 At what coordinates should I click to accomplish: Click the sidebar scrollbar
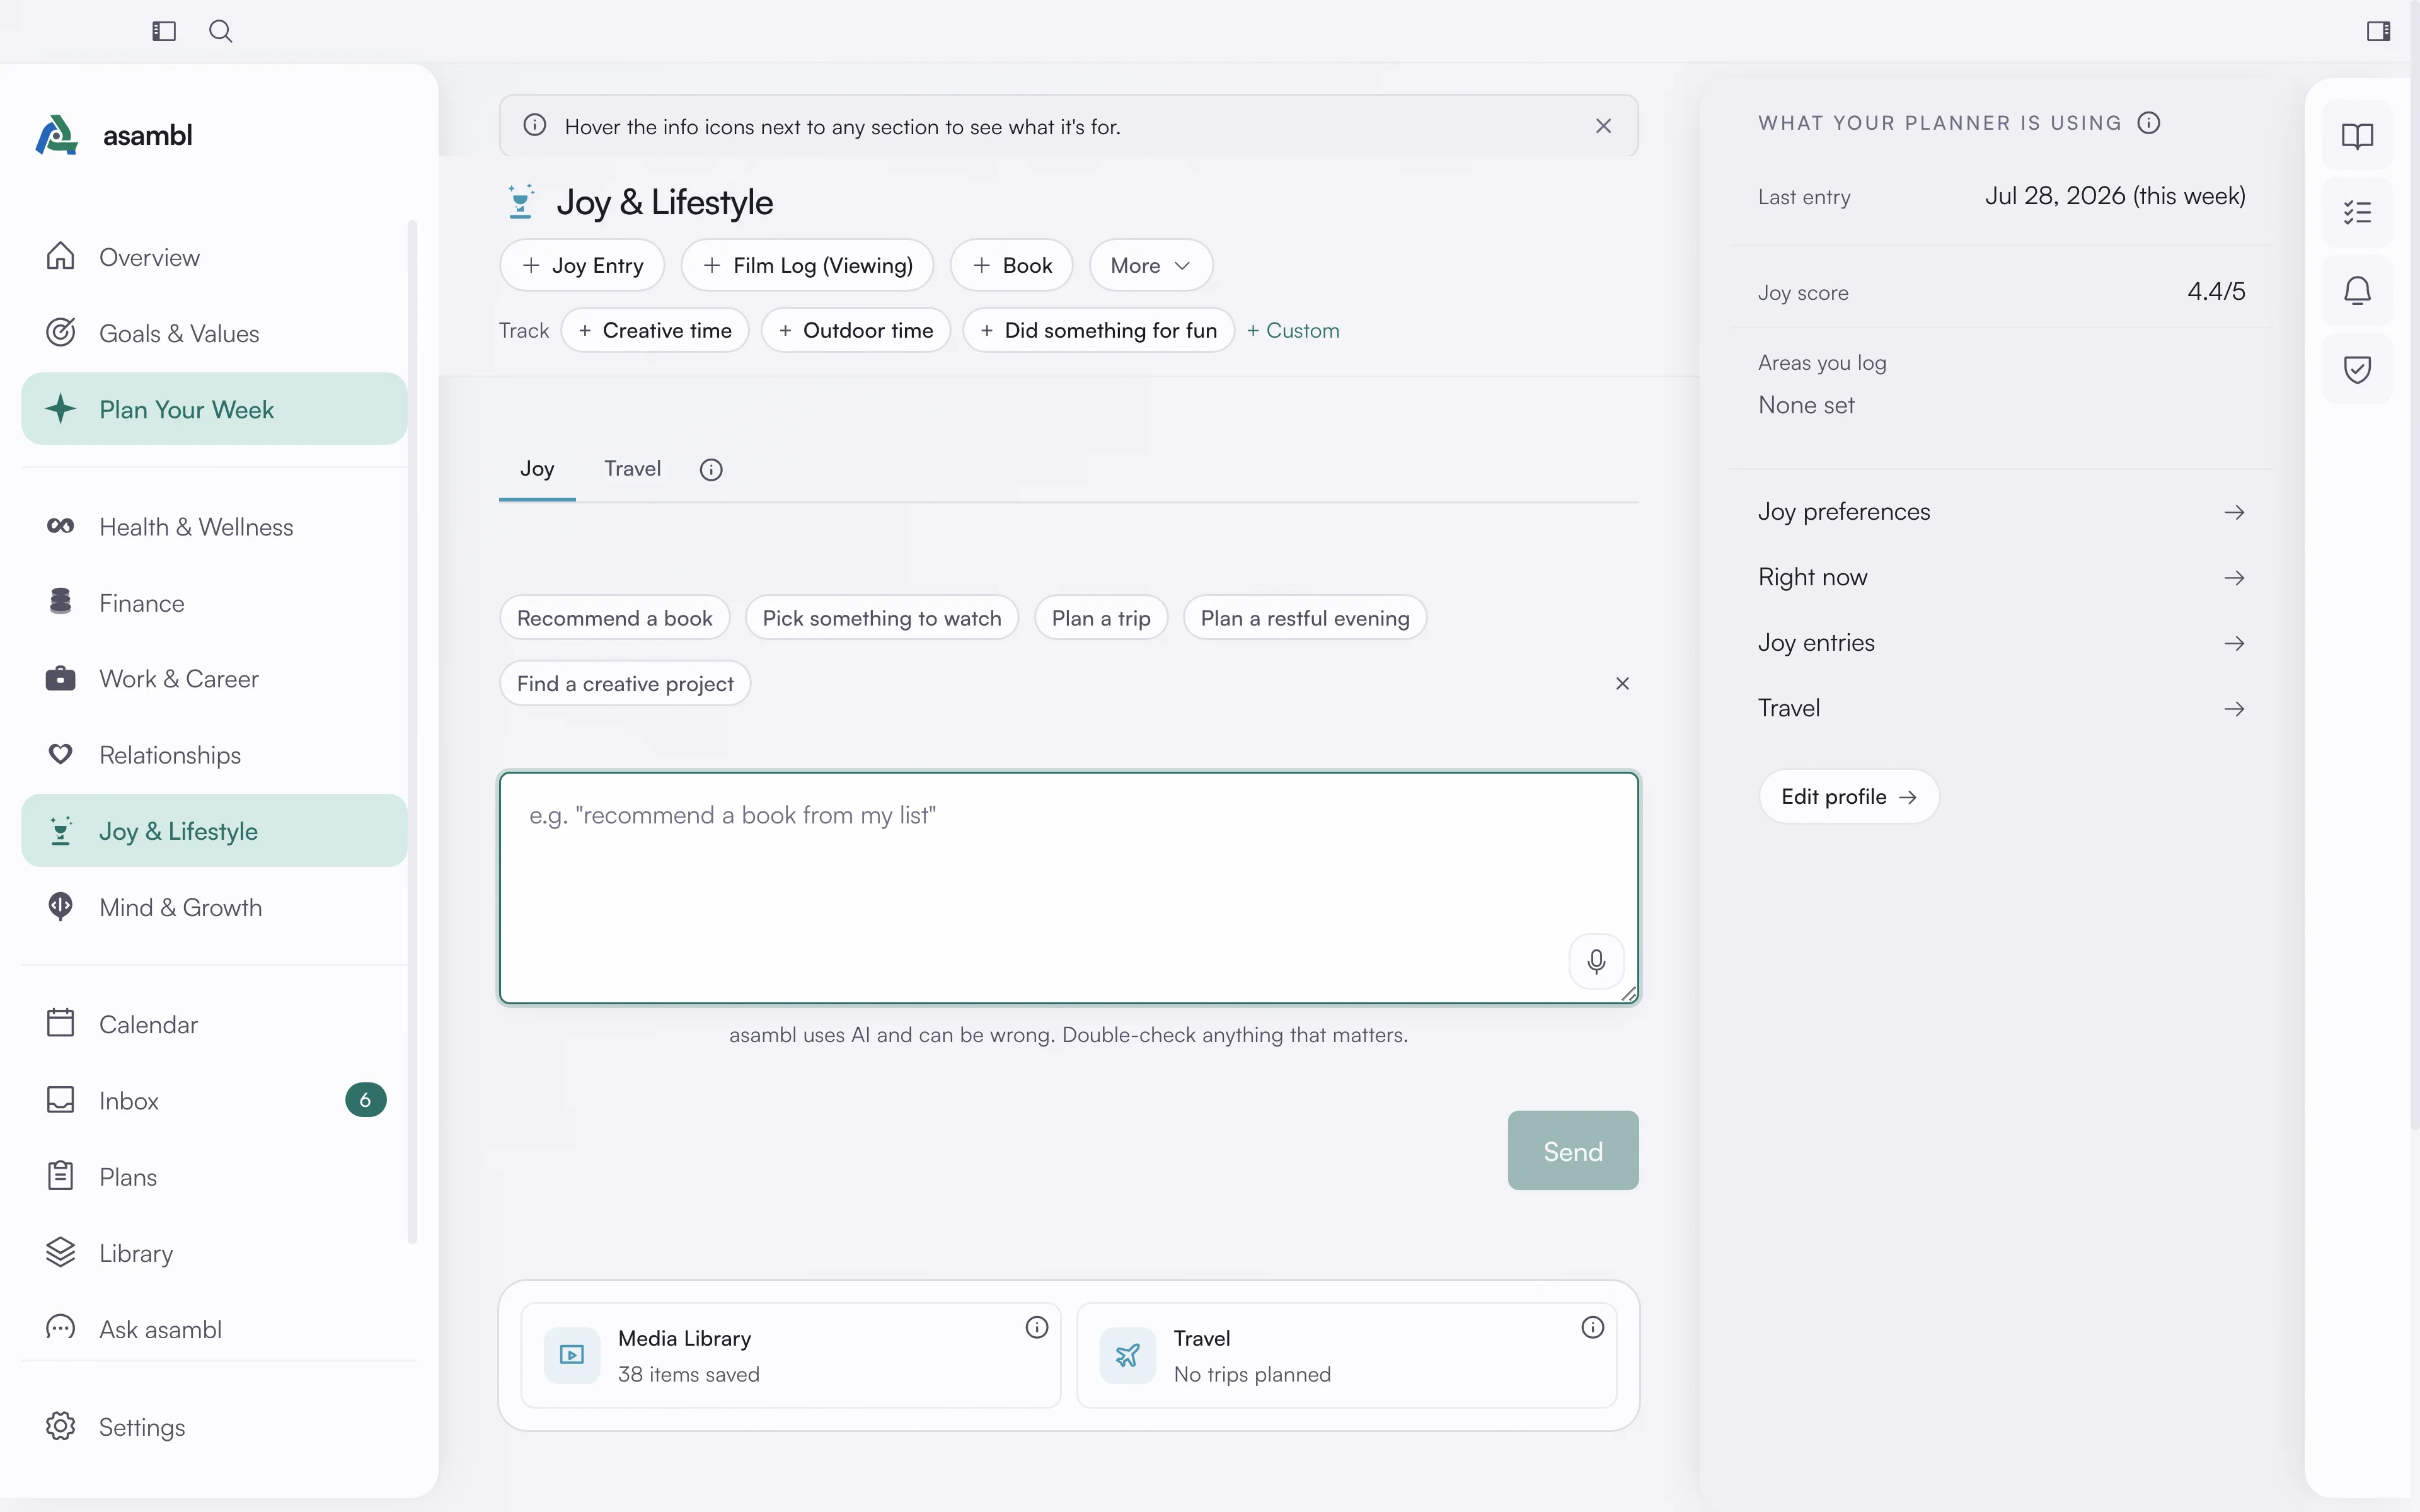coord(412,732)
